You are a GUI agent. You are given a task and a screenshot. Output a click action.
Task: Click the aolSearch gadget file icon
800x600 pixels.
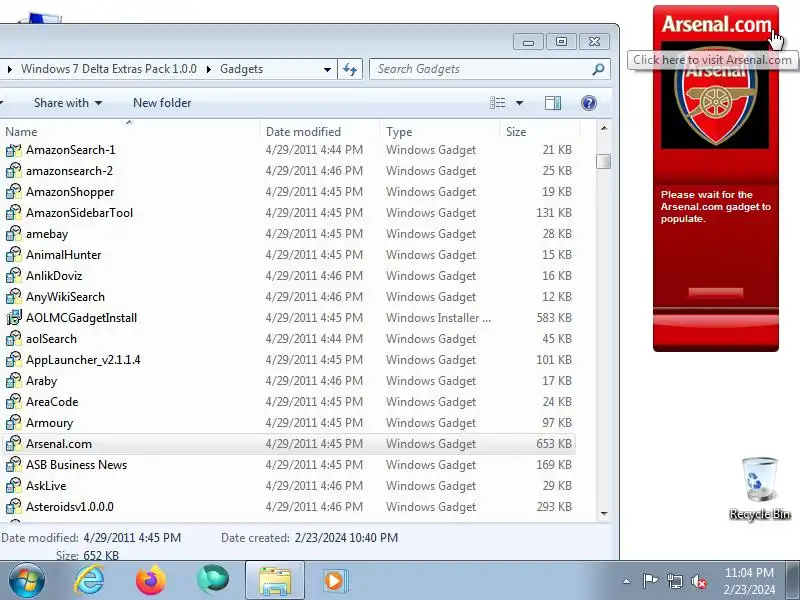tap(14, 339)
